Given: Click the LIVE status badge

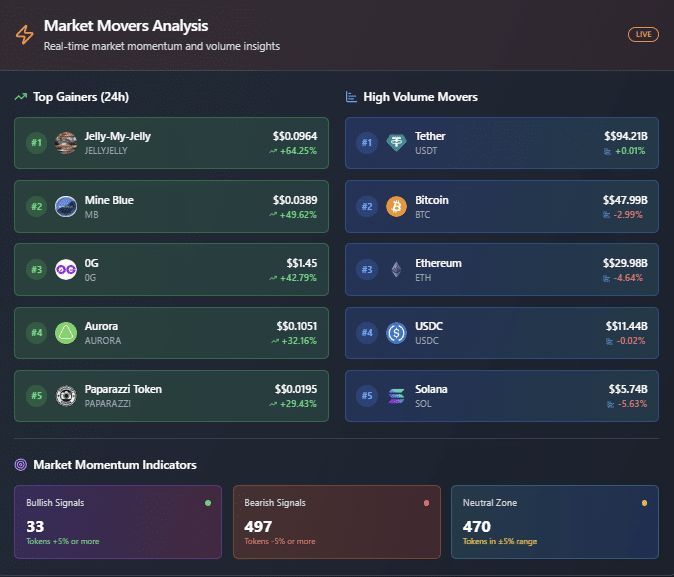Looking at the screenshot, I should pos(643,35).
